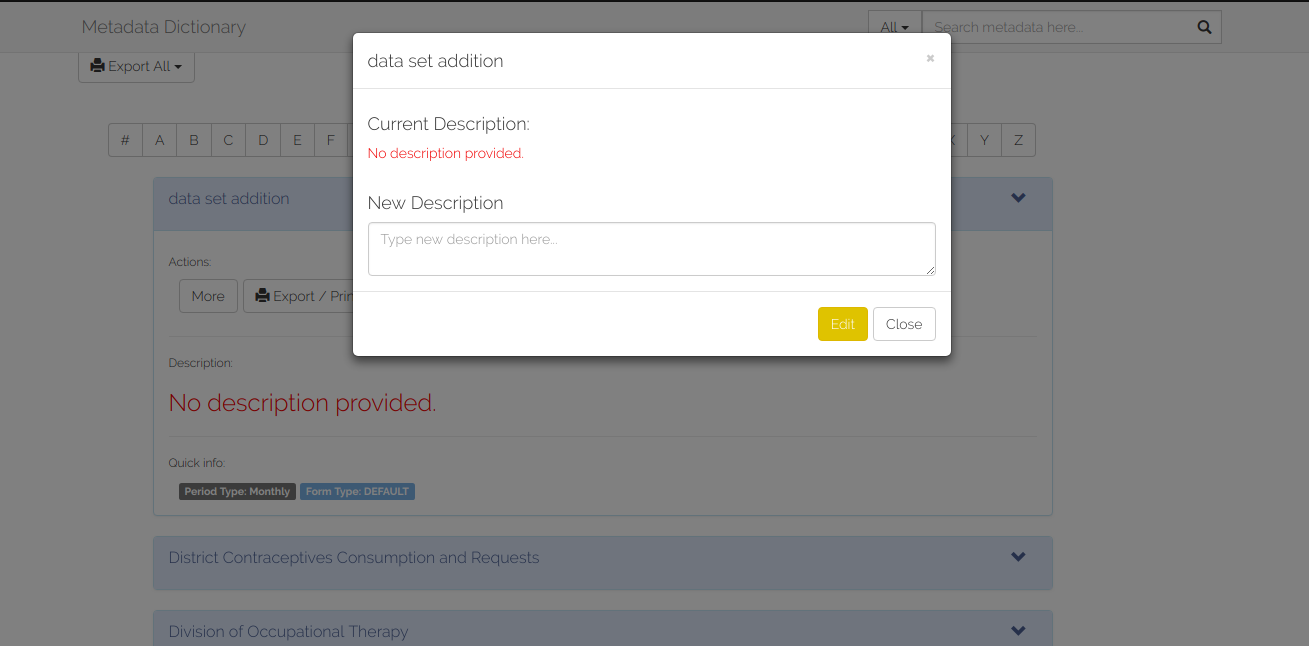
Task: Select letter Z in the alphabet filter
Action: pyautogui.click(x=1019, y=140)
